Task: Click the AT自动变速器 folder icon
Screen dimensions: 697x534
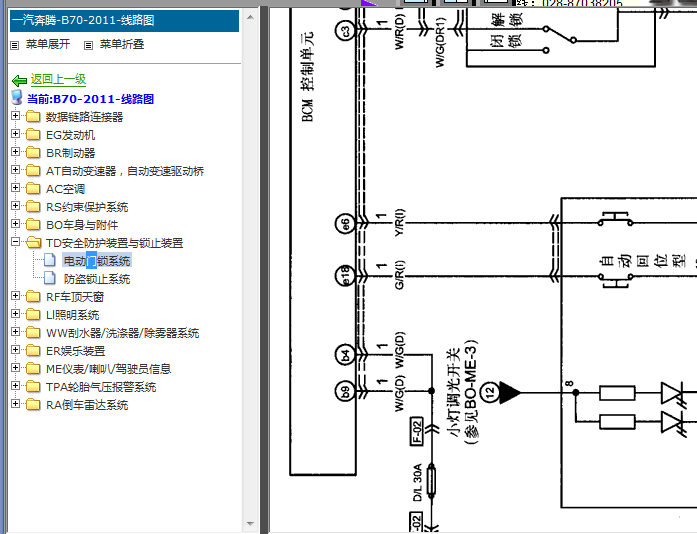Action: 33,170
